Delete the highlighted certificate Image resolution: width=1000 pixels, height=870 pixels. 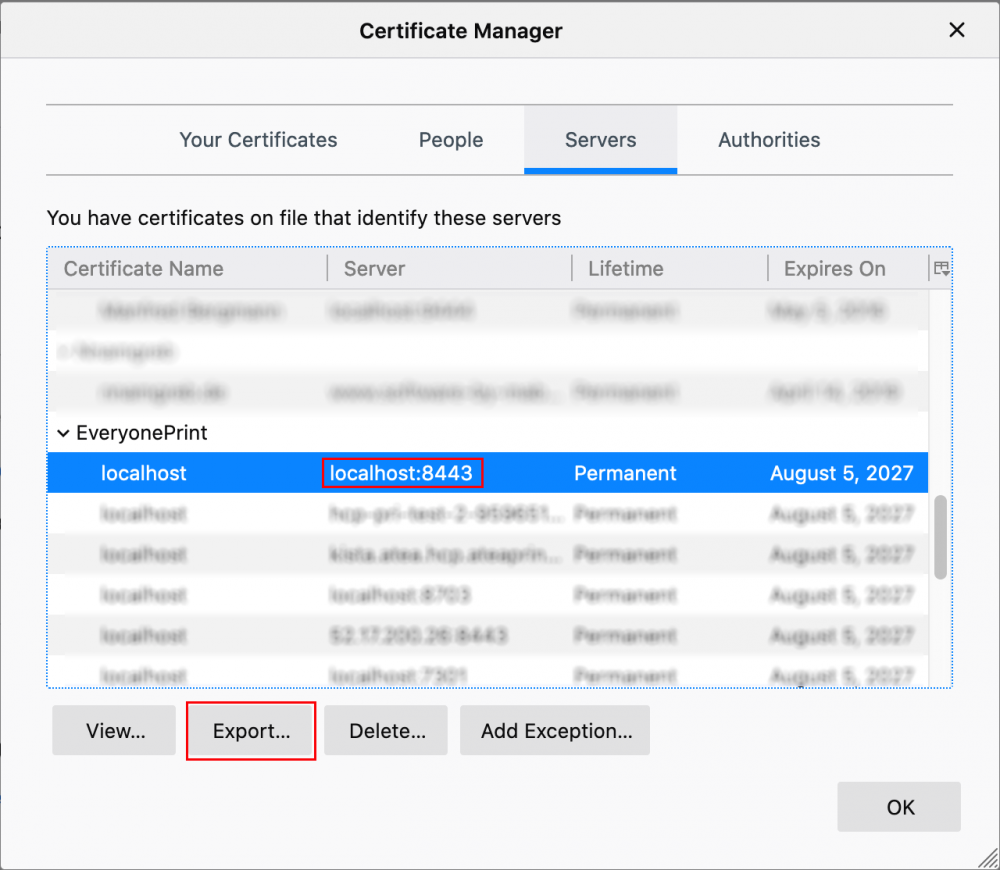(385, 731)
